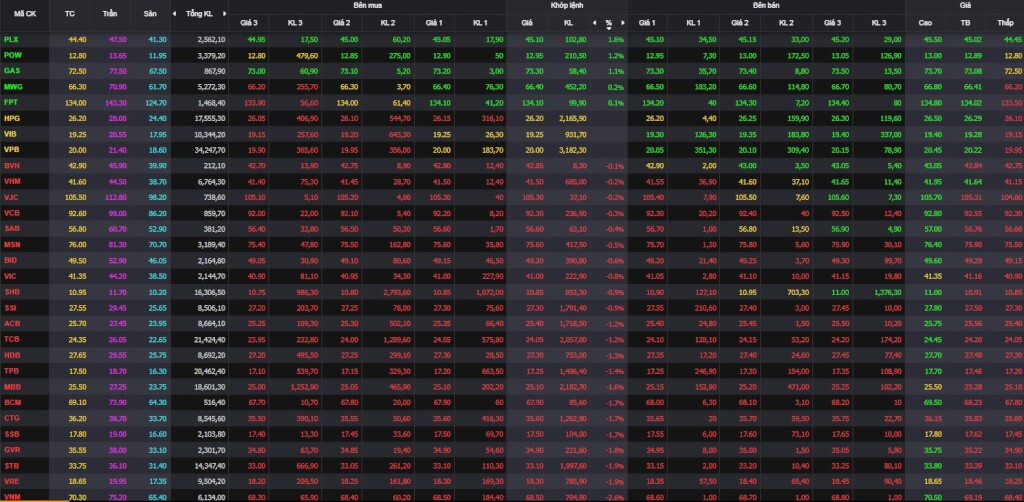Click FPT floor price 124.70
The width and height of the screenshot is (1024, 502).
(157, 102)
